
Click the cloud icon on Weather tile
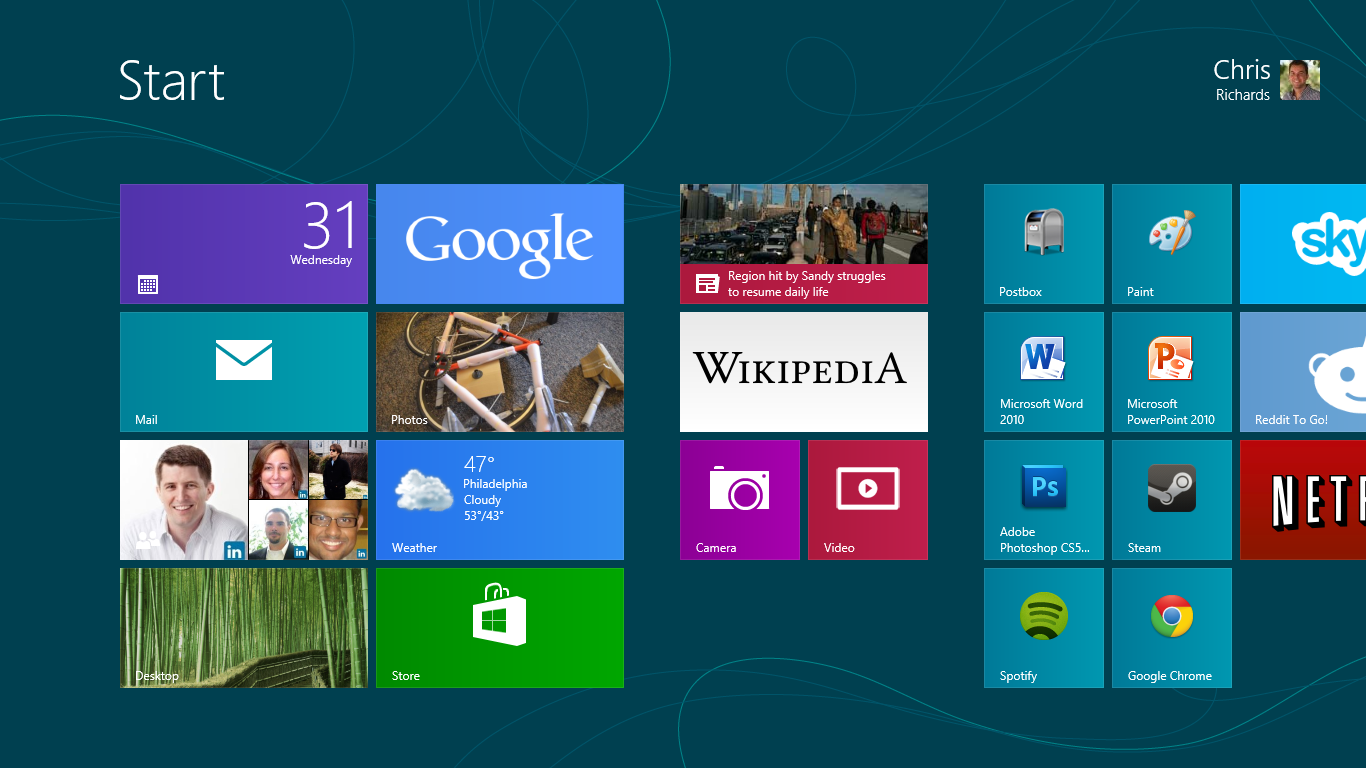coord(424,490)
